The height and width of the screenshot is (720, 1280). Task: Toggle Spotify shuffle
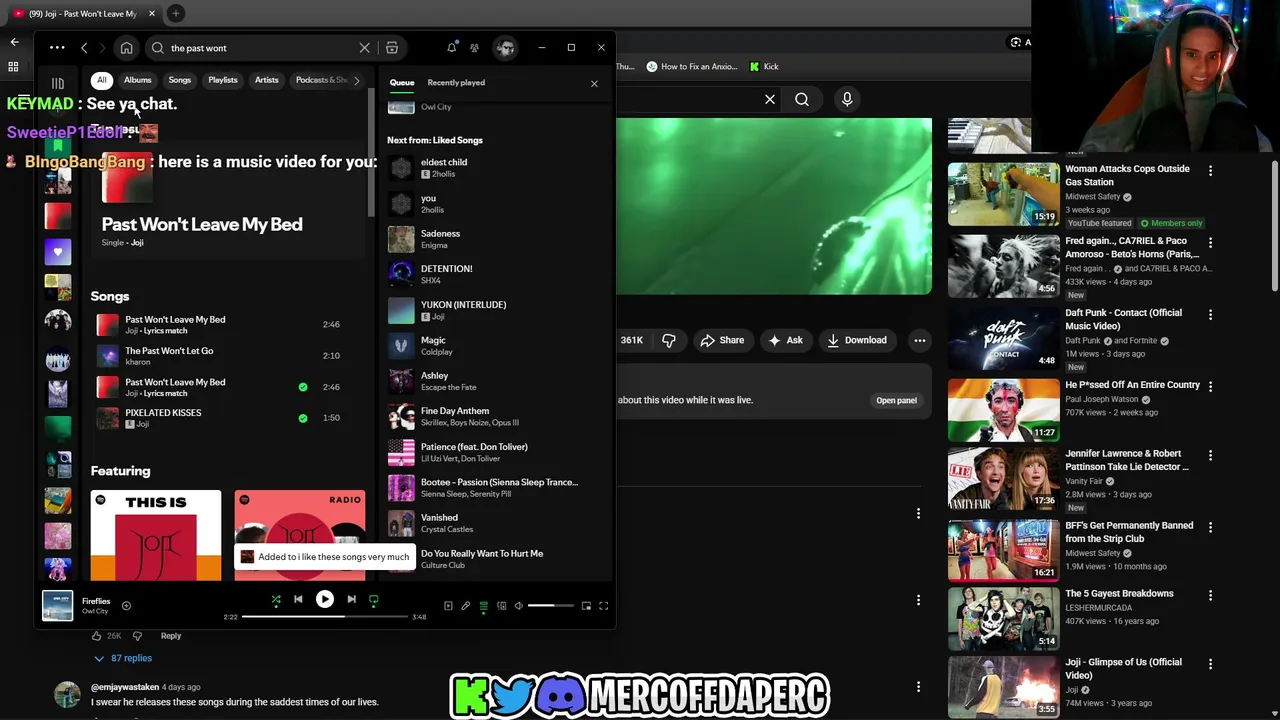click(276, 599)
